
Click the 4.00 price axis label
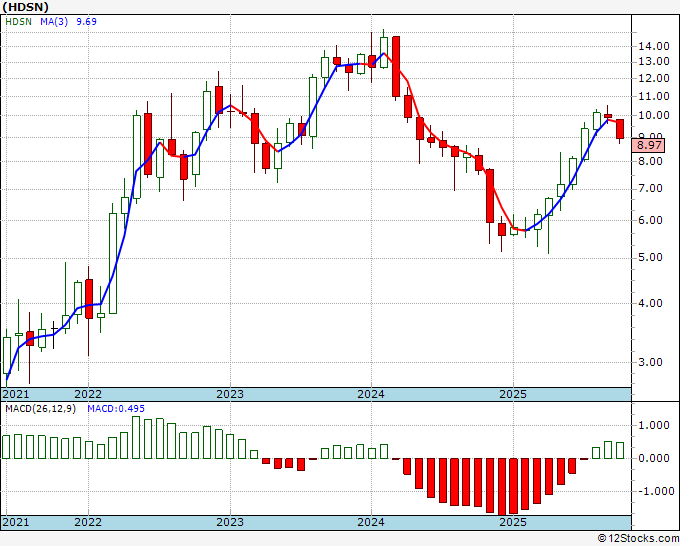click(650, 303)
